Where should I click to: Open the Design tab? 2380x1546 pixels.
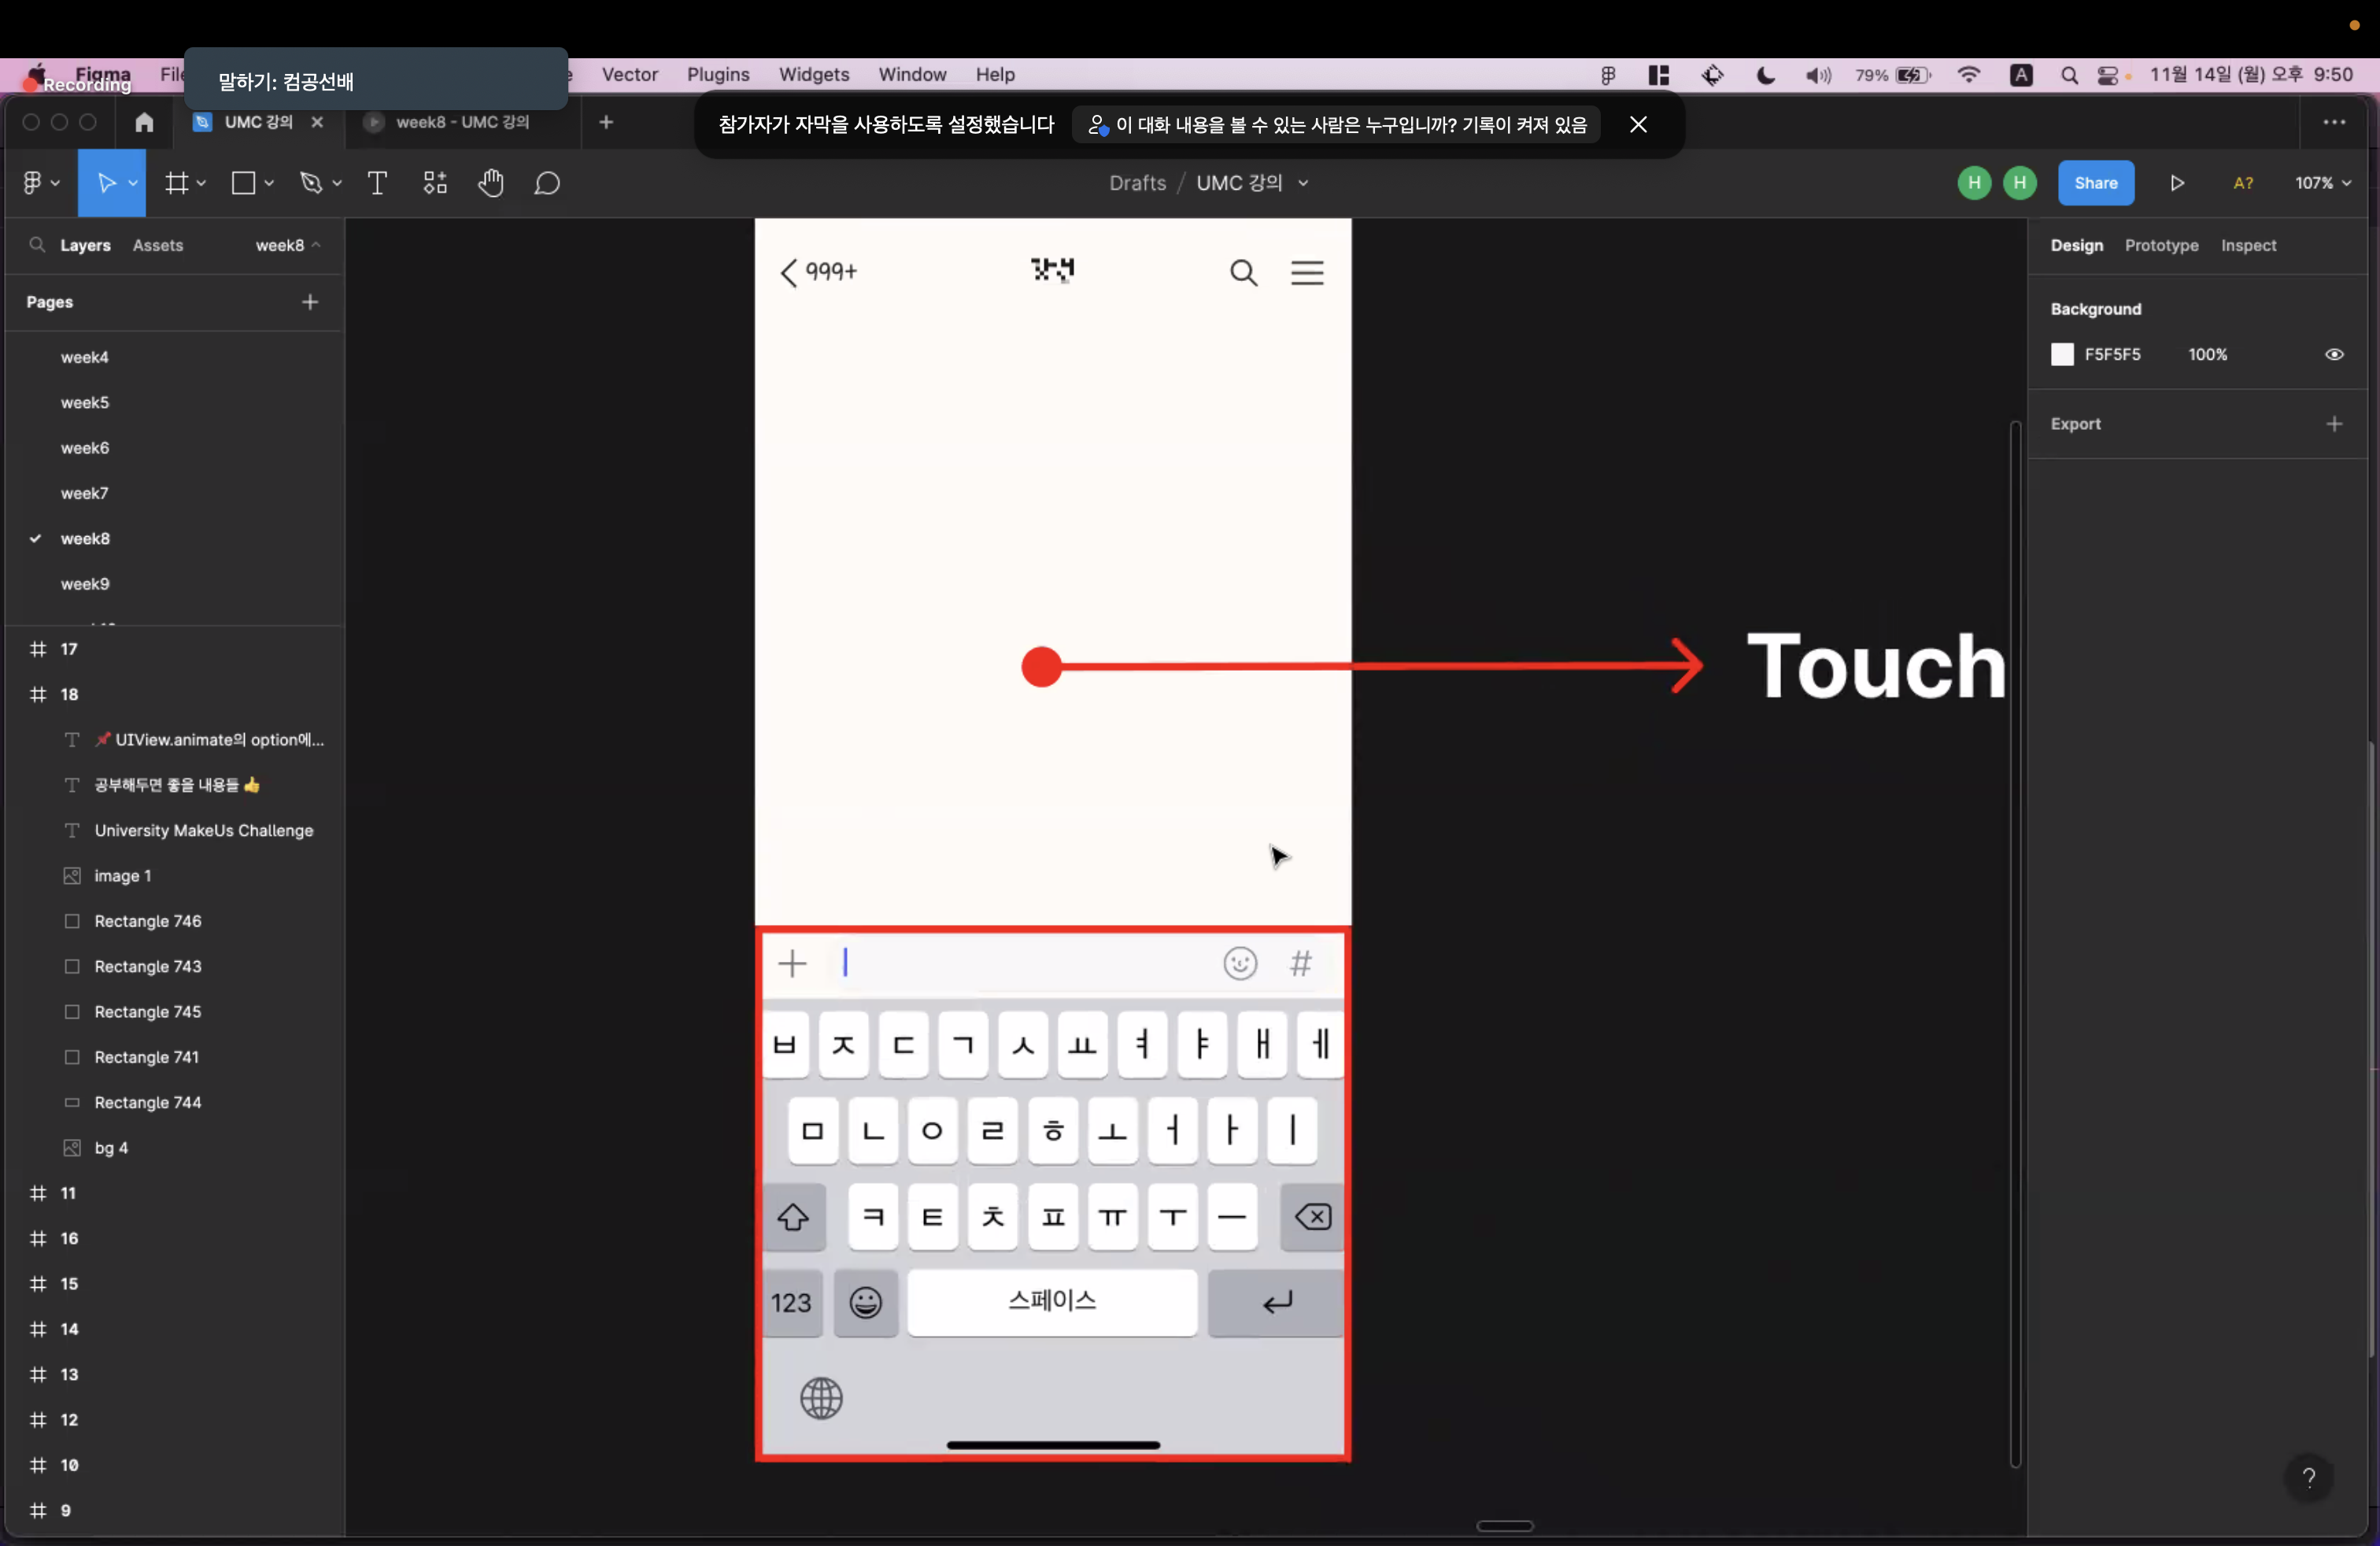click(x=2076, y=245)
